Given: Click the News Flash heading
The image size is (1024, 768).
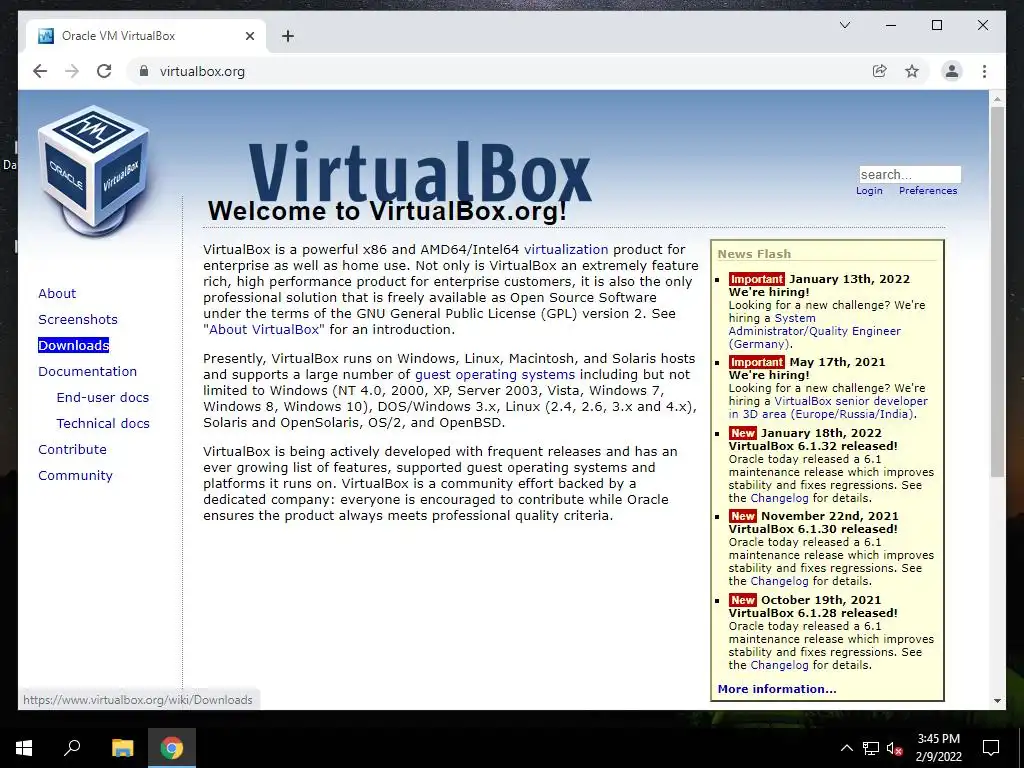Looking at the screenshot, I should pos(754,254).
